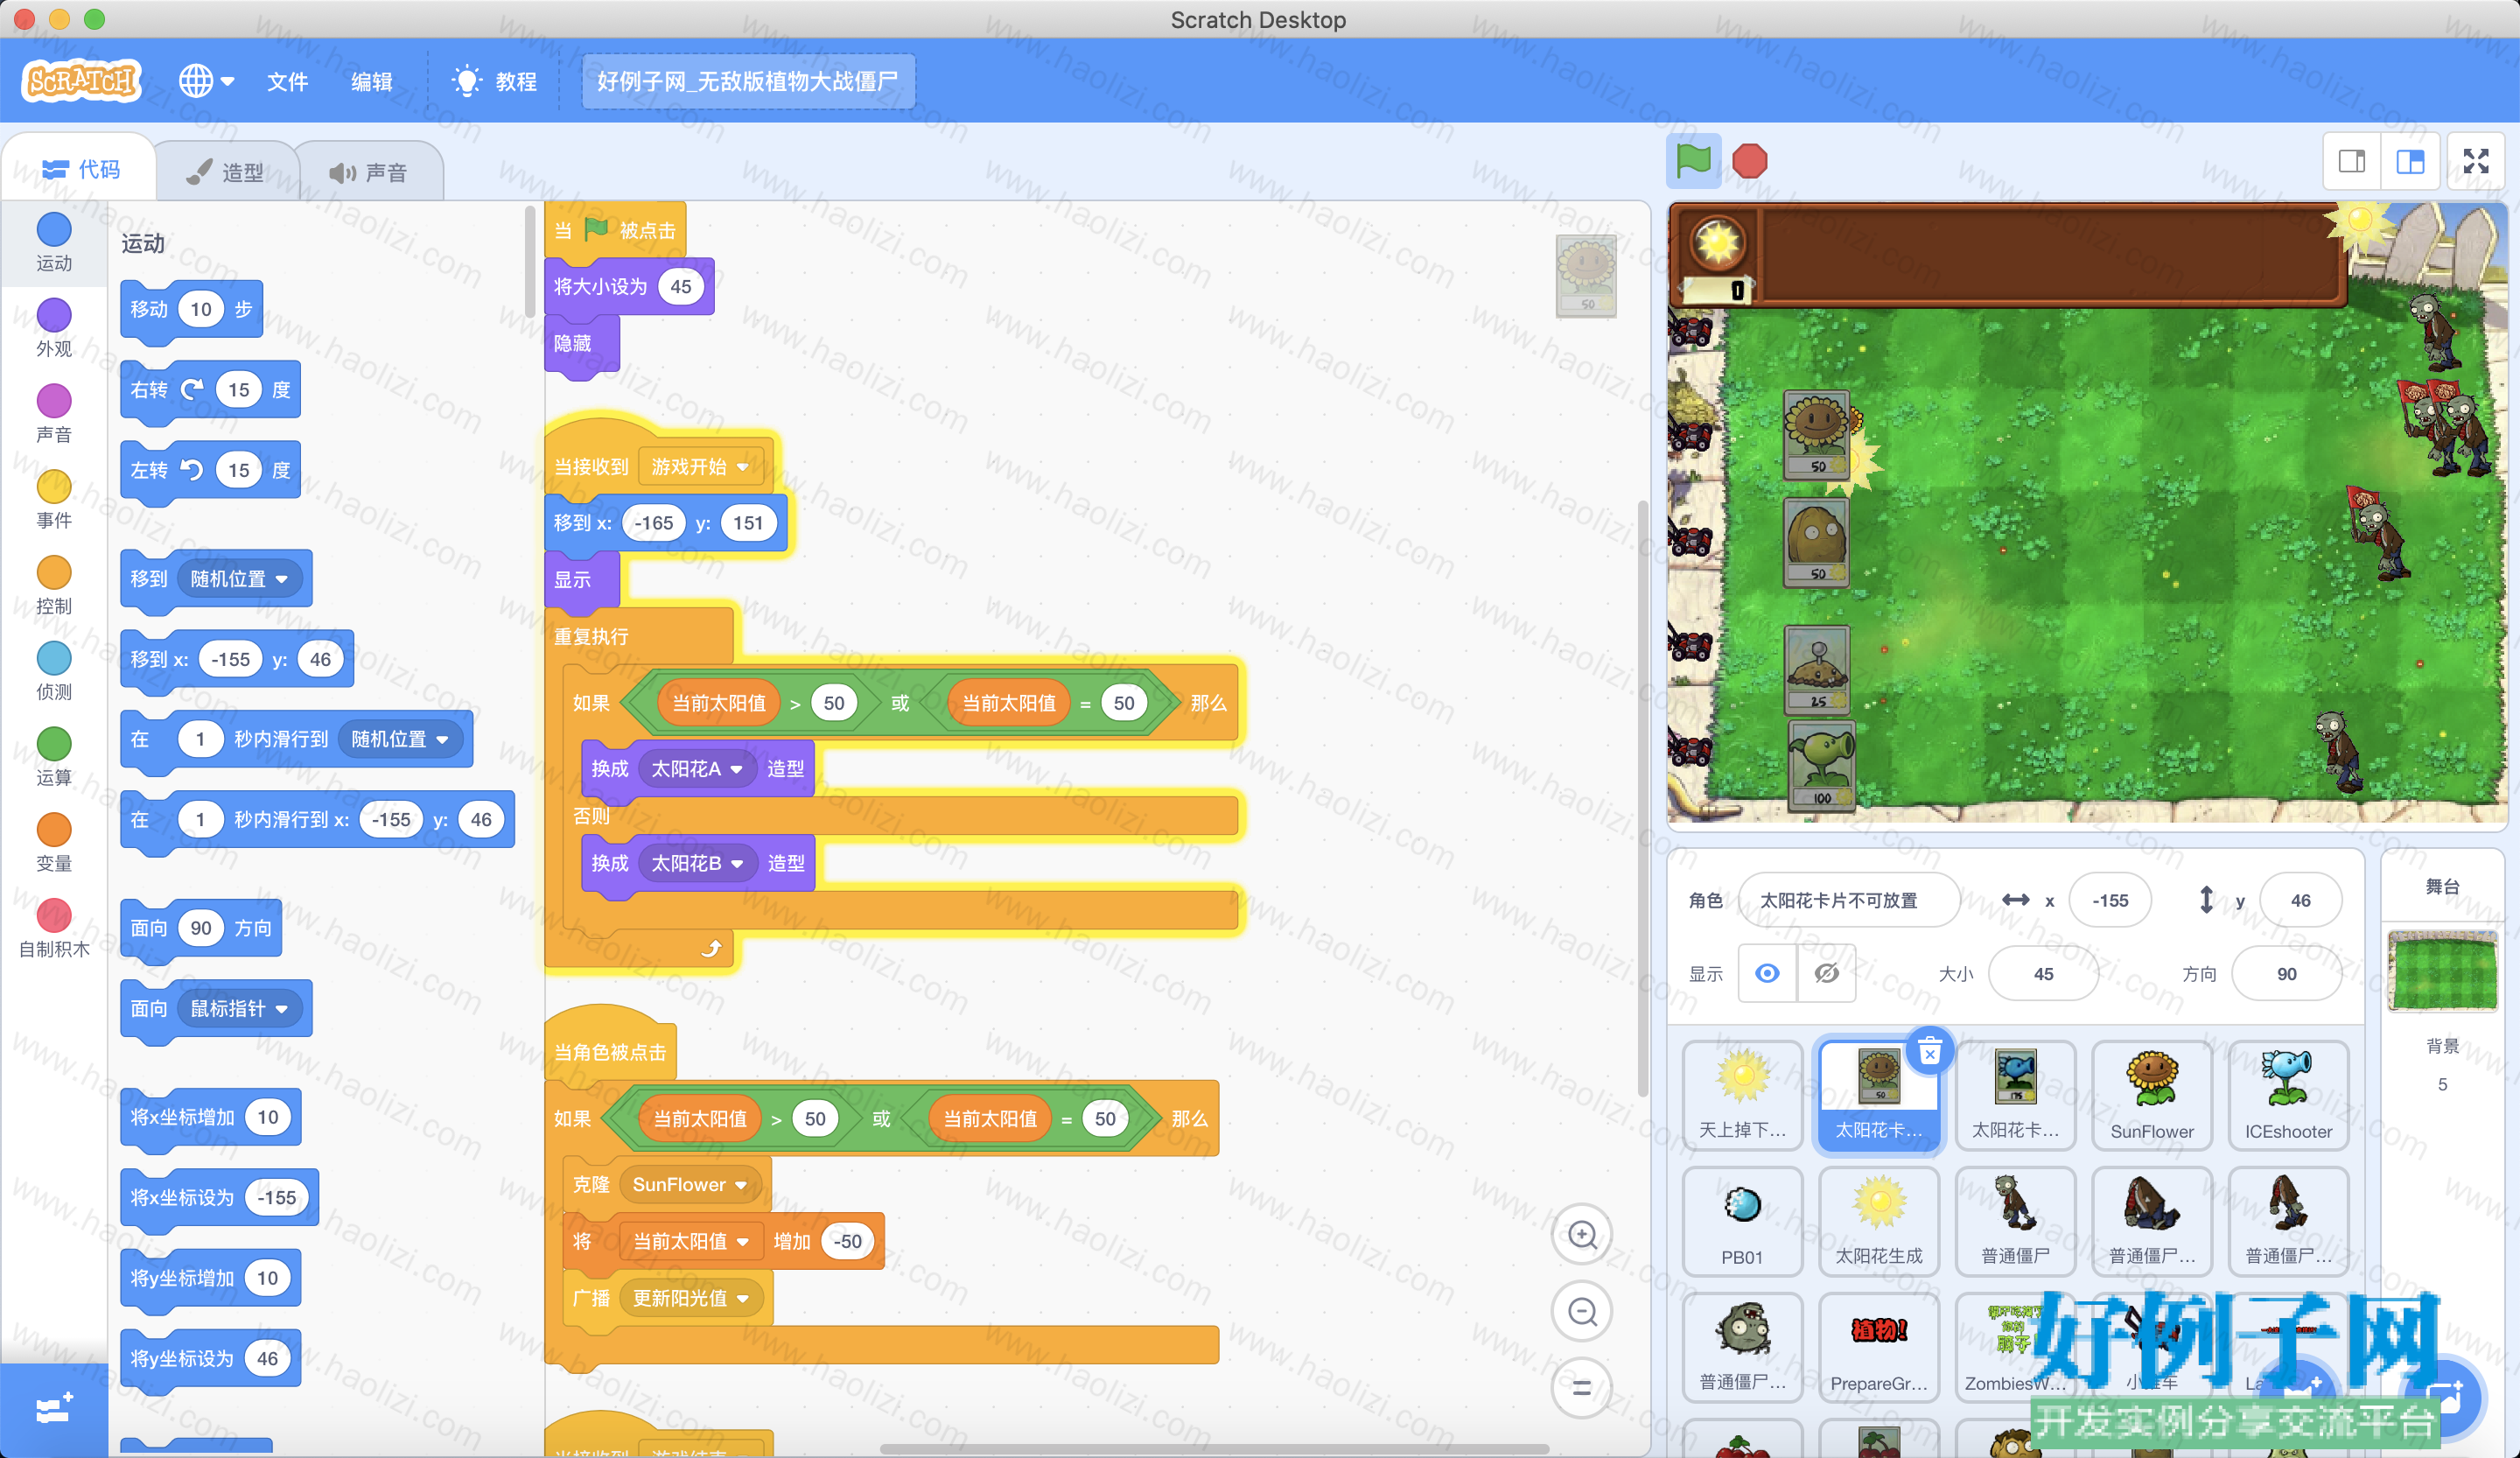This screenshot has height=1458, width=2520.
Task: Select the 运动 block category
Action: [x=54, y=242]
